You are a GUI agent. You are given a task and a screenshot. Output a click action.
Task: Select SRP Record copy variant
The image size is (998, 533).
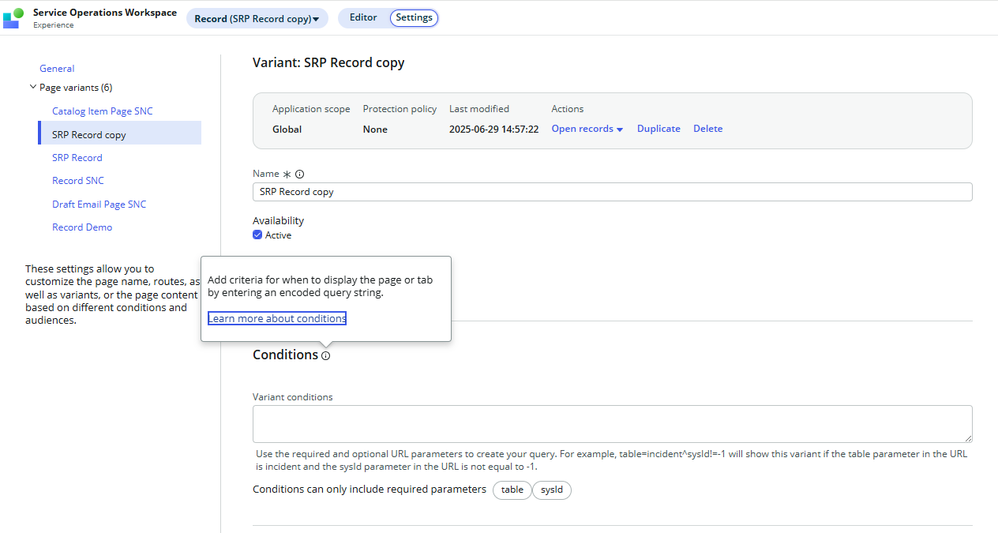(120, 134)
